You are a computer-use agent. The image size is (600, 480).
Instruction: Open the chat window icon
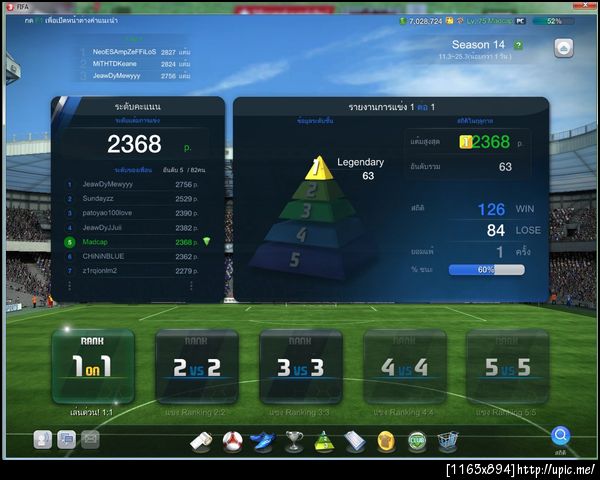tap(67, 439)
